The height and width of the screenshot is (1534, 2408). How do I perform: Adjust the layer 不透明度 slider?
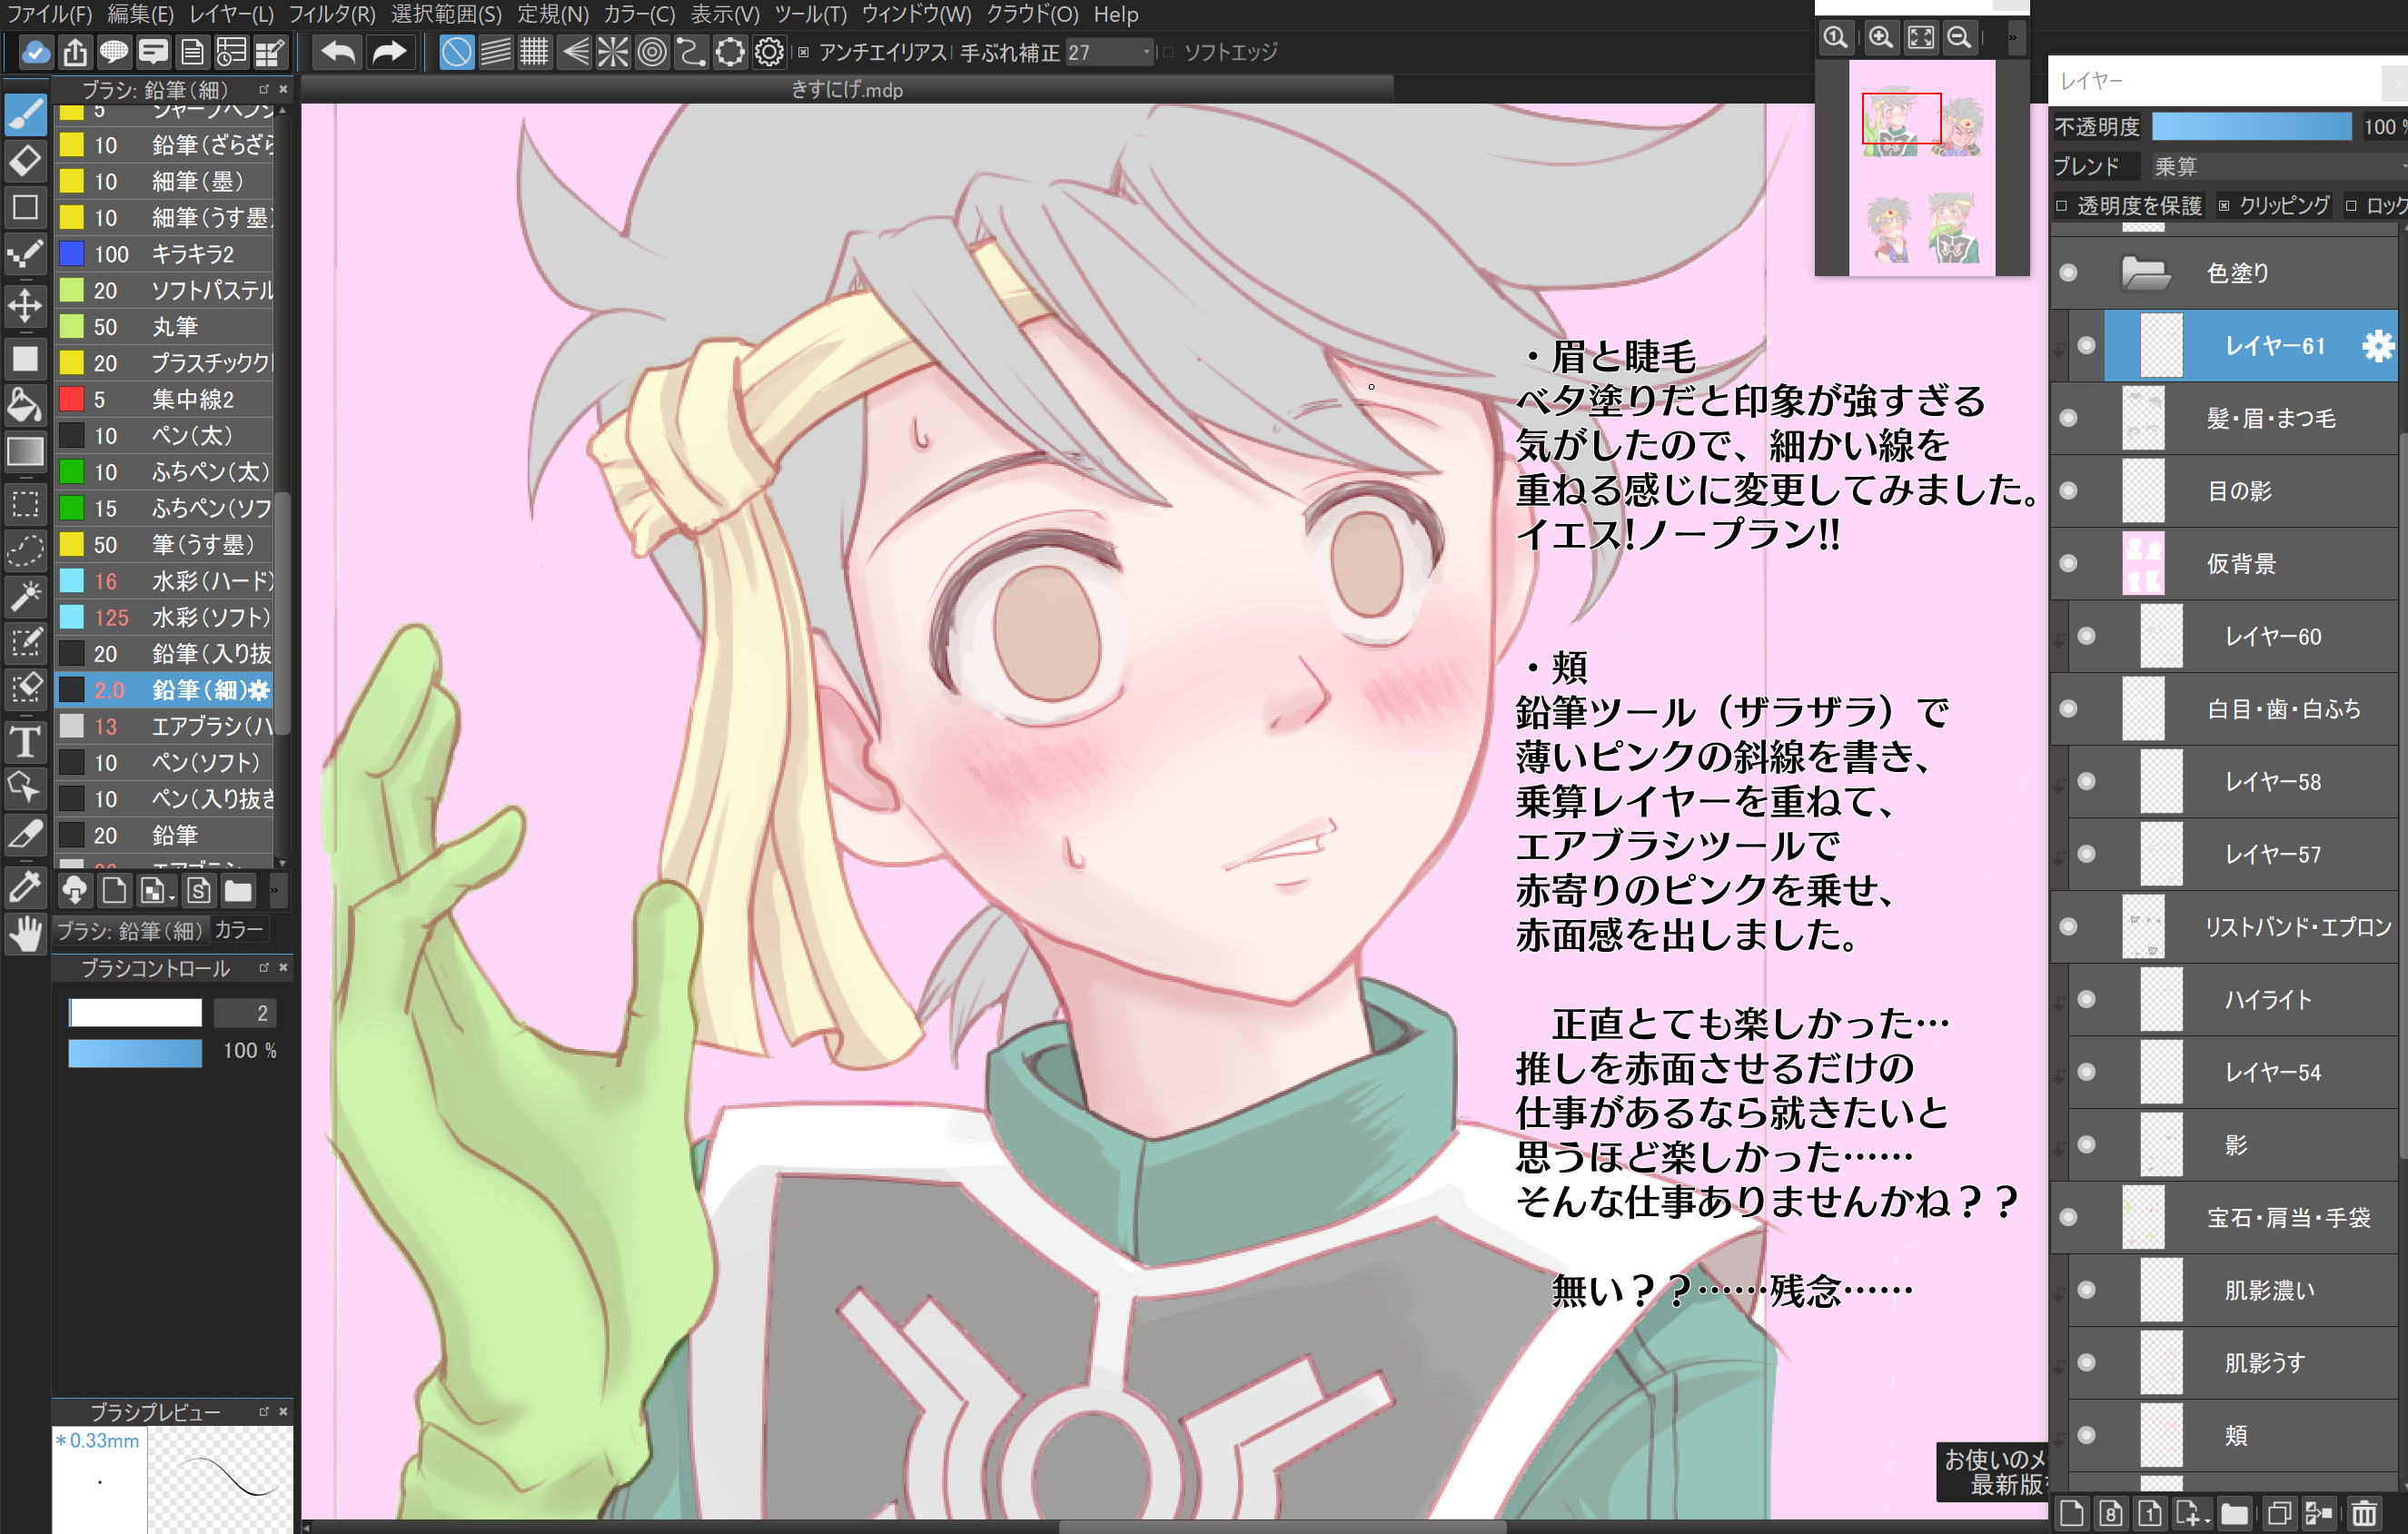coord(2250,126)
